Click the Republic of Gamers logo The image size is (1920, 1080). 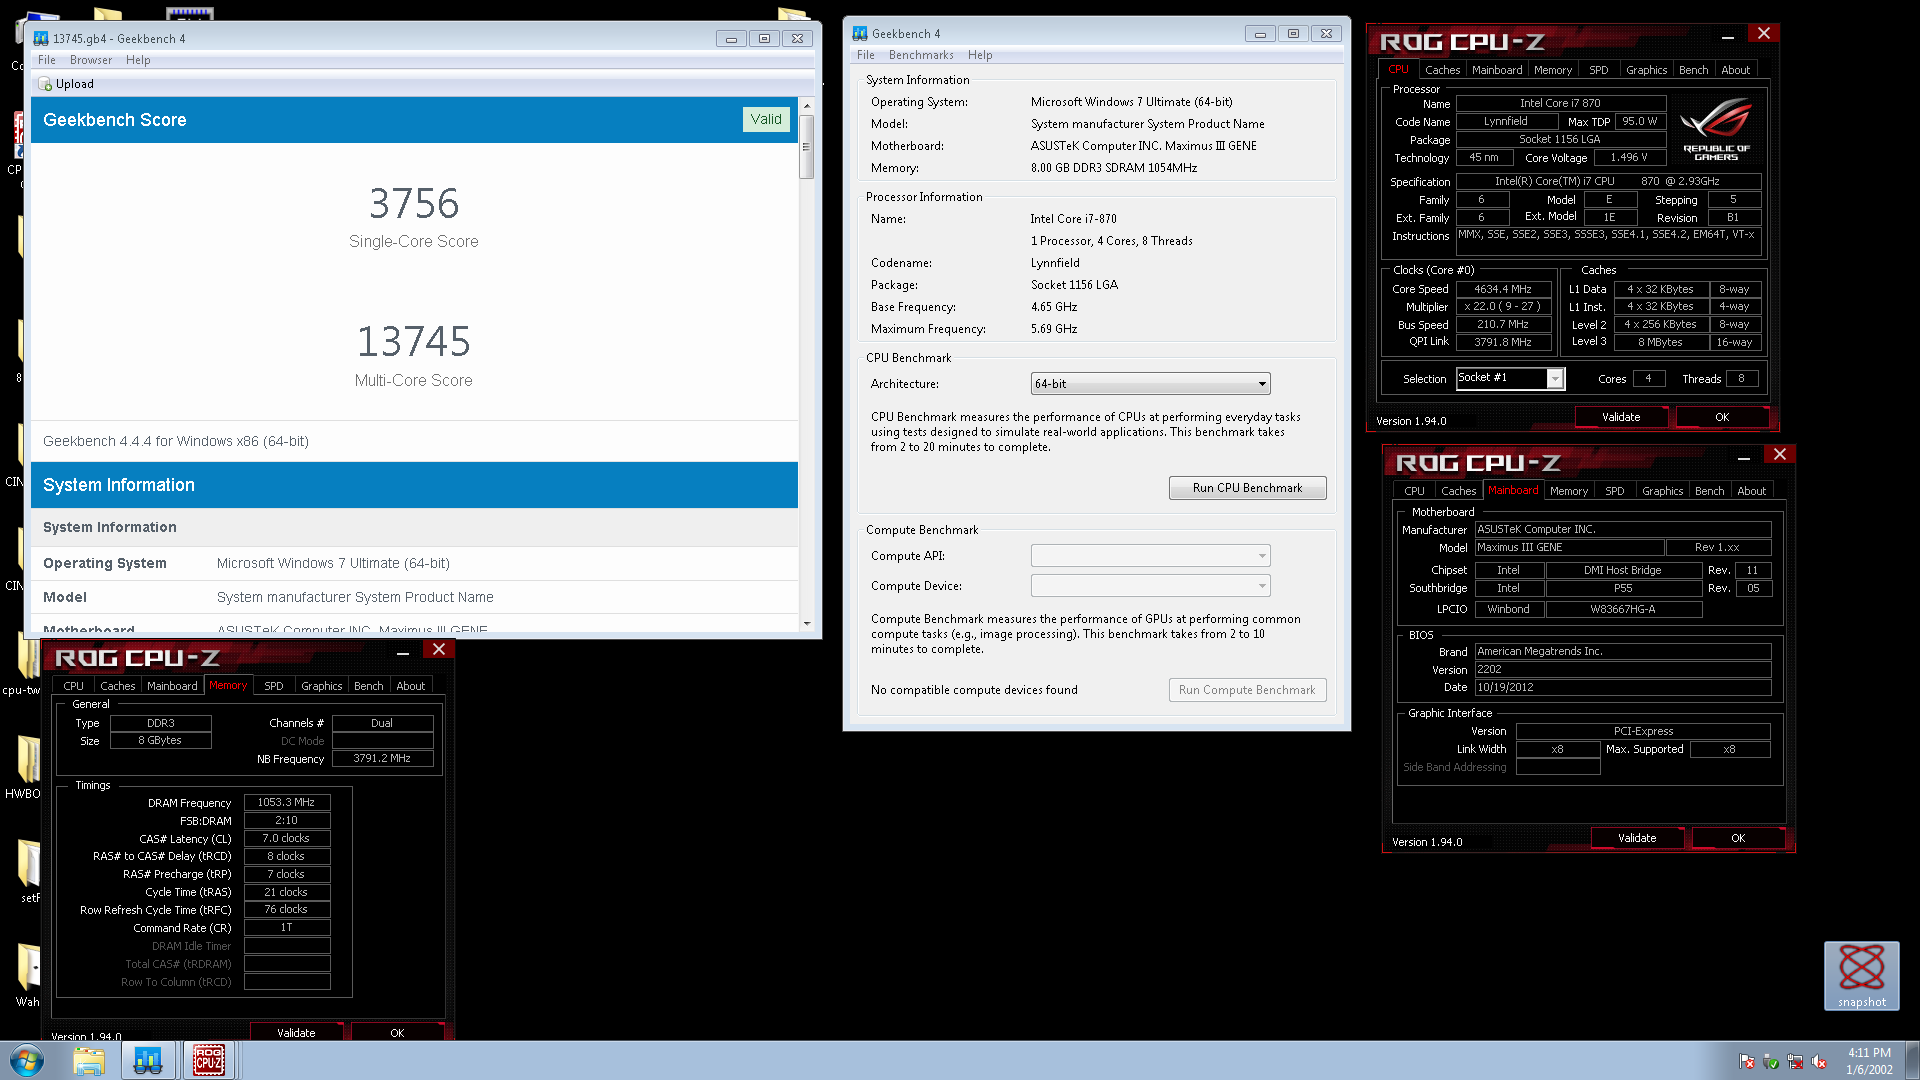tap(1716, 129)
